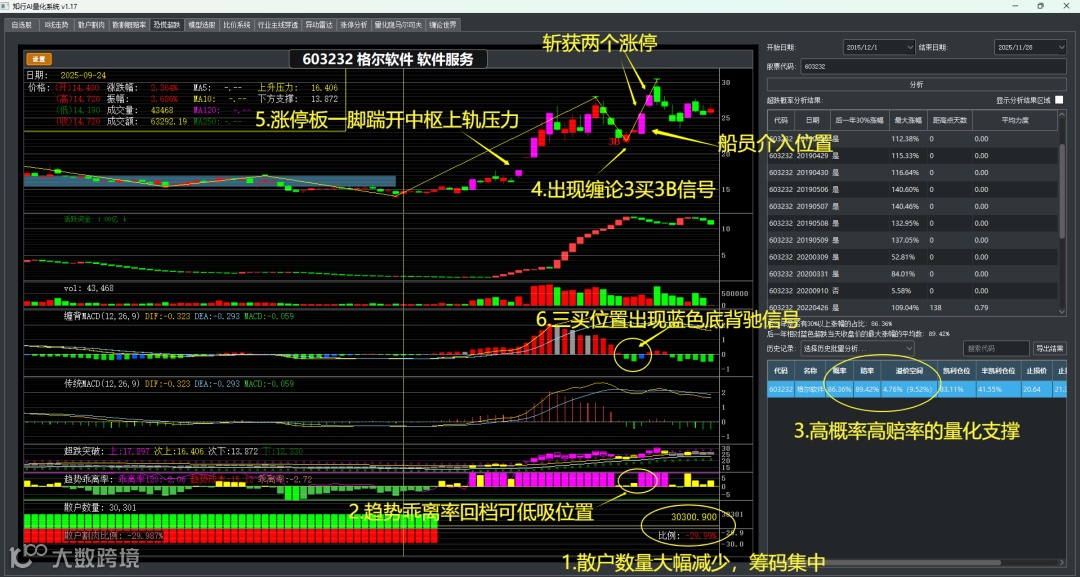Switch to the 模型选股 tab
Image resolution: width=1080 pixels, height=577 pixels.
tap(202, 25)
